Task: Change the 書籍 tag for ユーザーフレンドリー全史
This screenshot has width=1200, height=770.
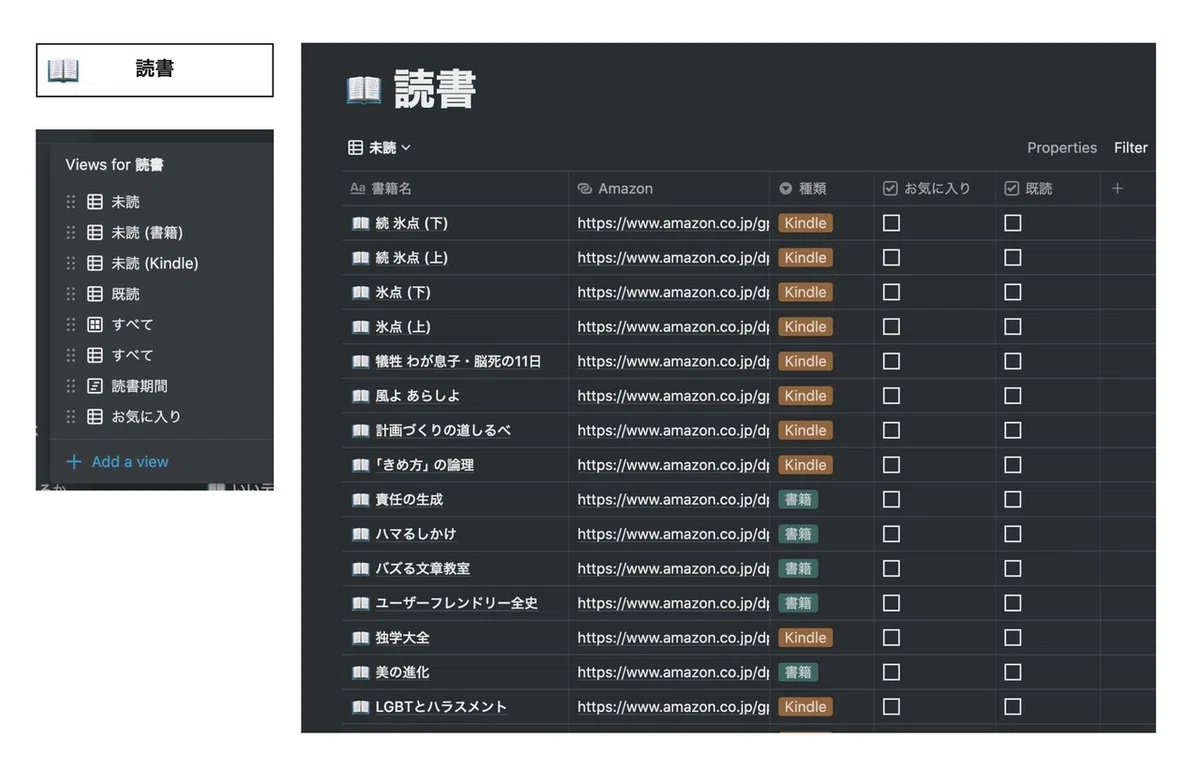Action: point(798,603)
